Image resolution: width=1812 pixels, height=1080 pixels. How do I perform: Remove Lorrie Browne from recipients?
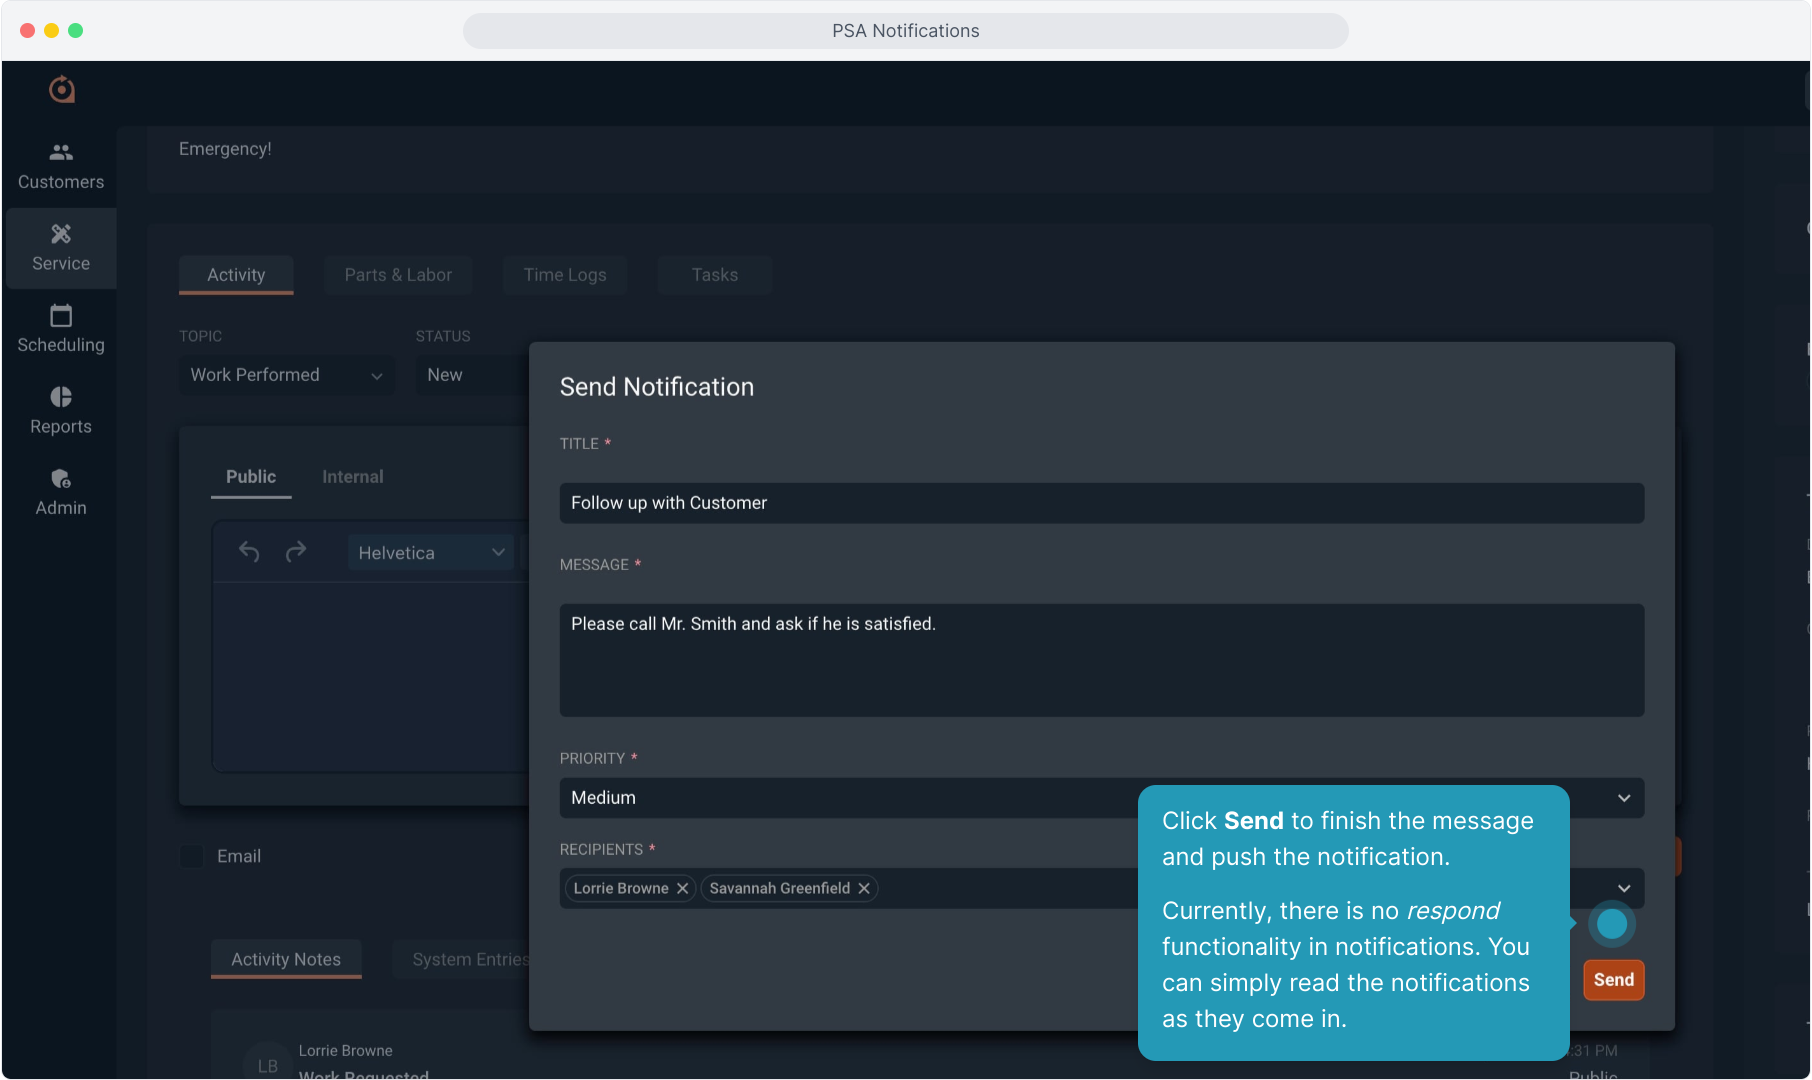tap(682, 889)
